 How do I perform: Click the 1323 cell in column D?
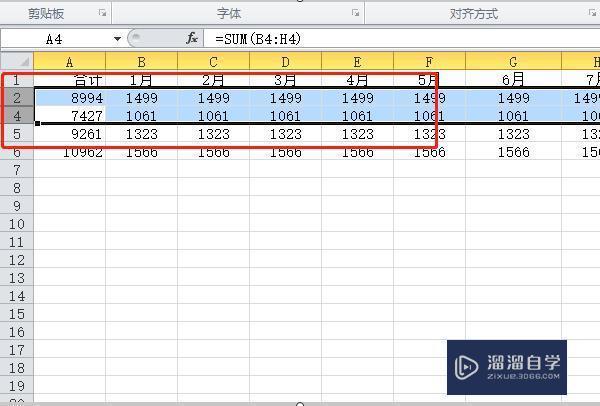(285, 134)
